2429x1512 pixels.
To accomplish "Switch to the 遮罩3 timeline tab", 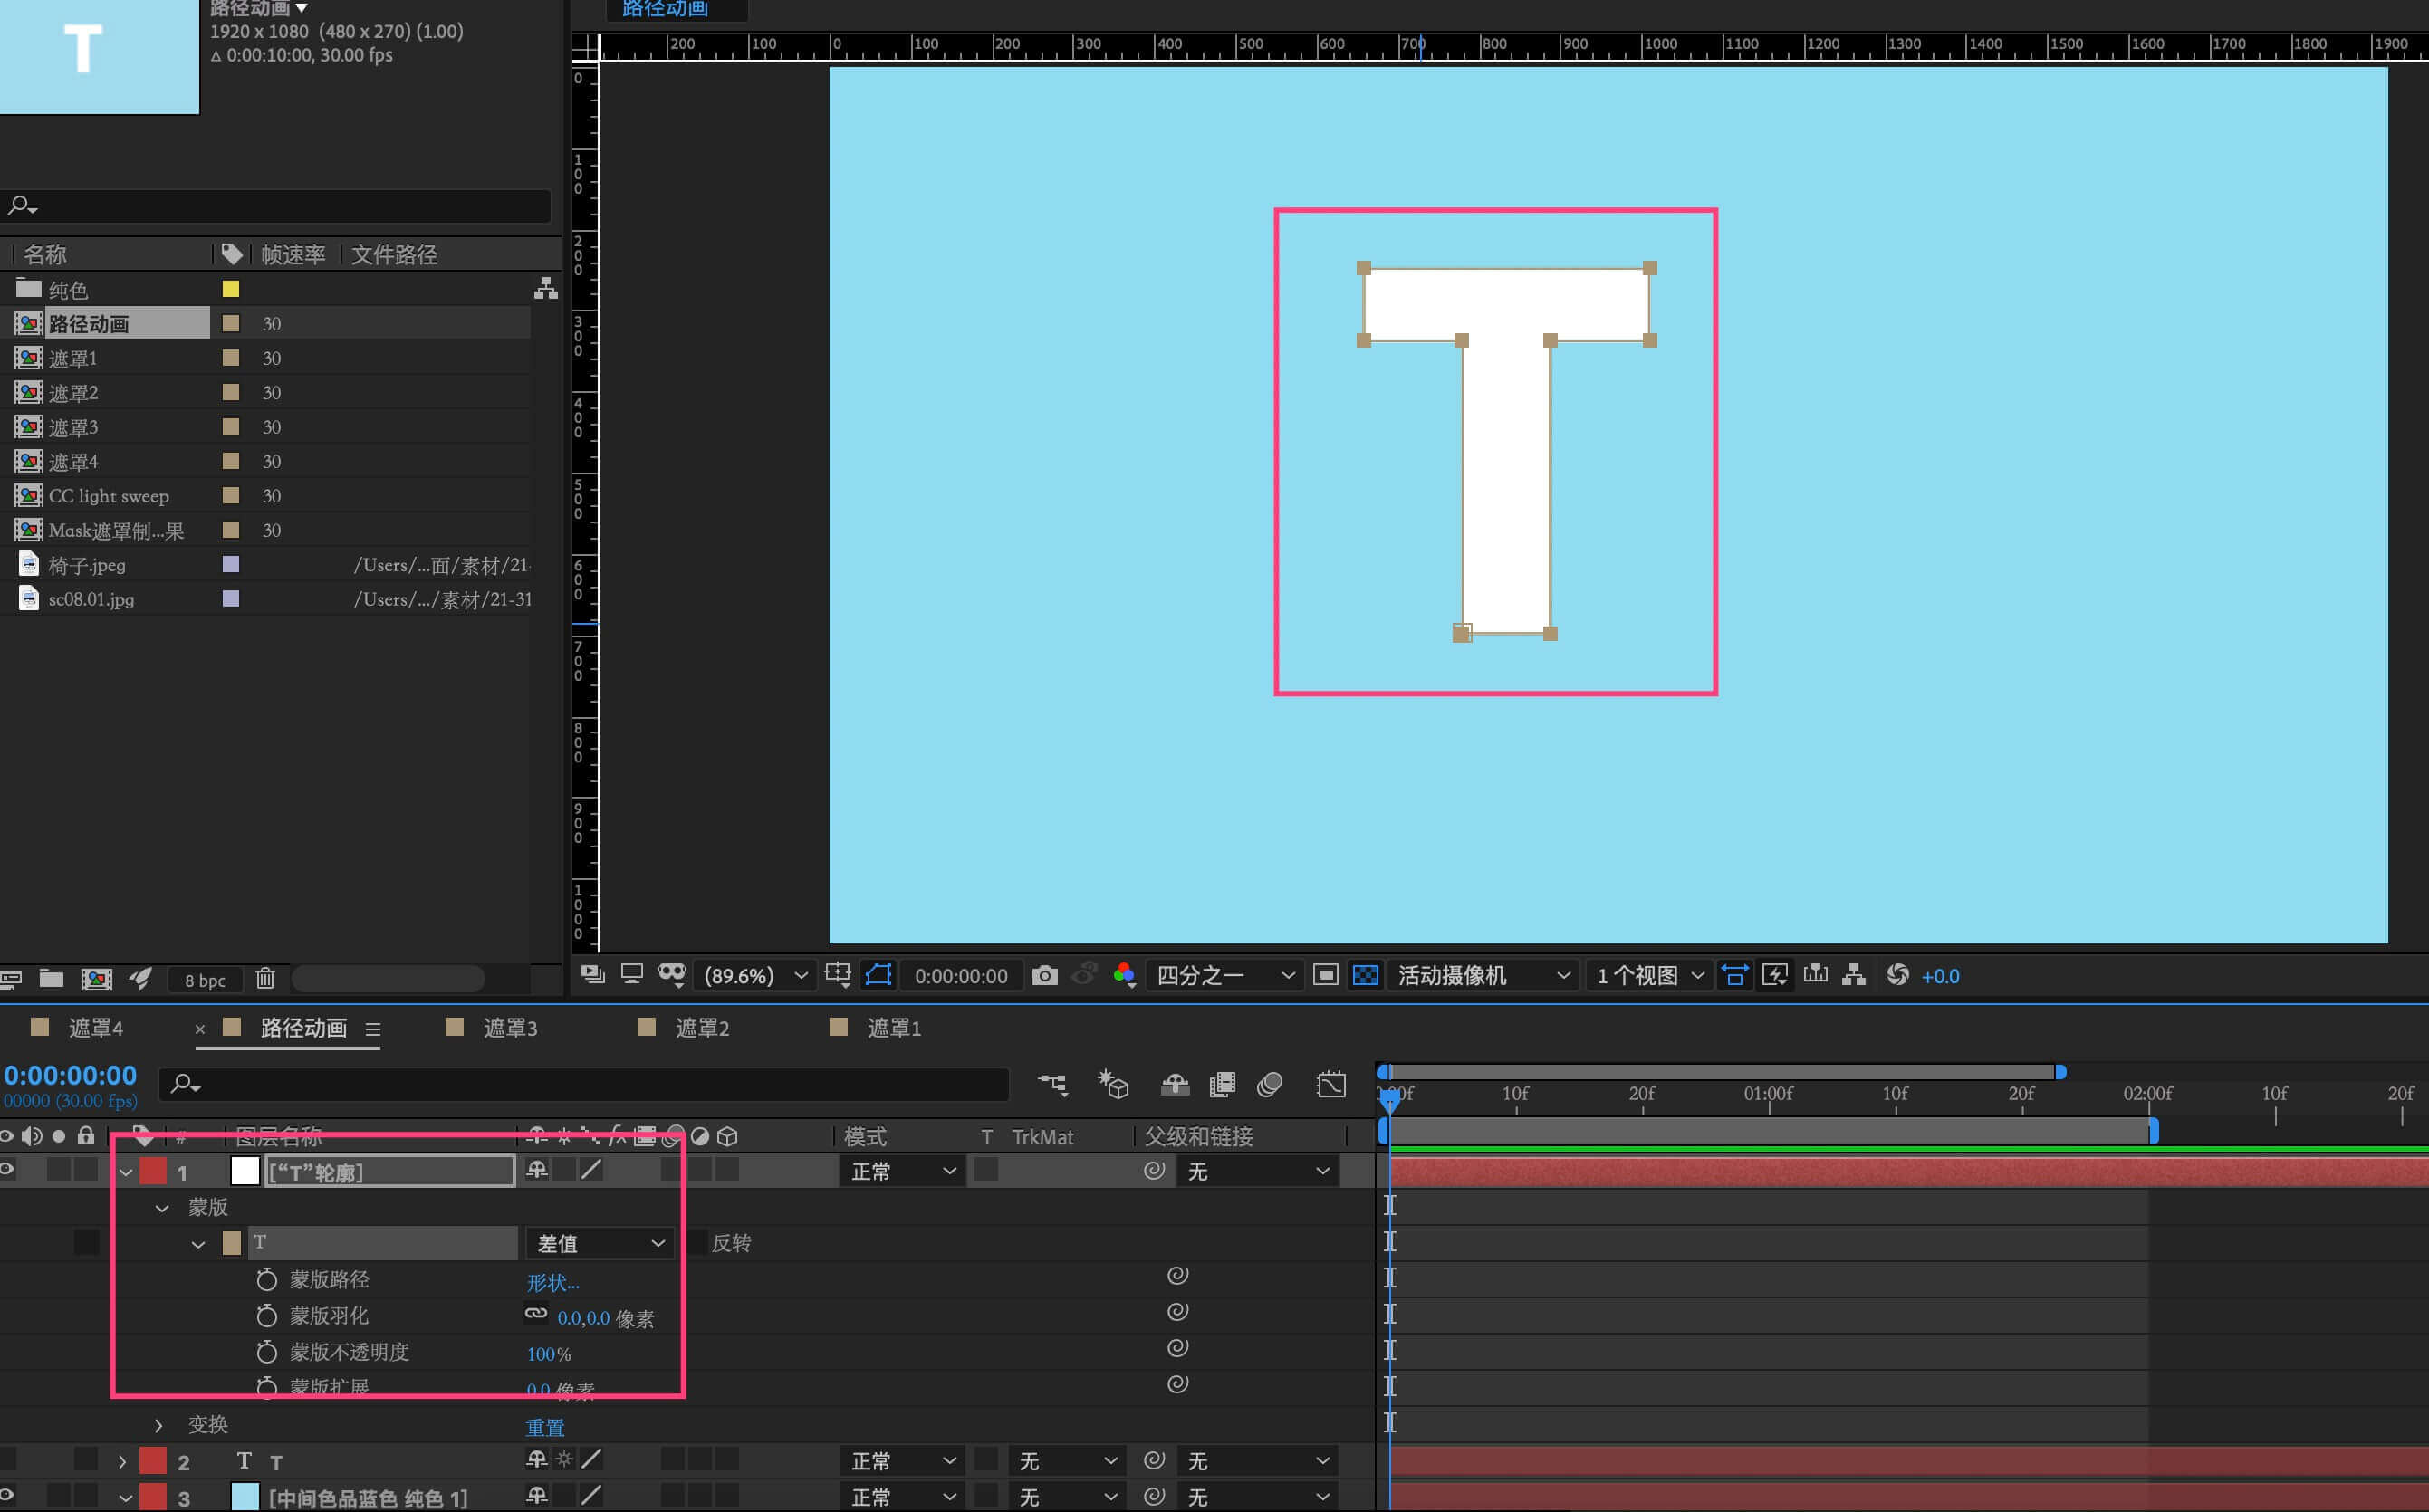I will coord(510,1028).
